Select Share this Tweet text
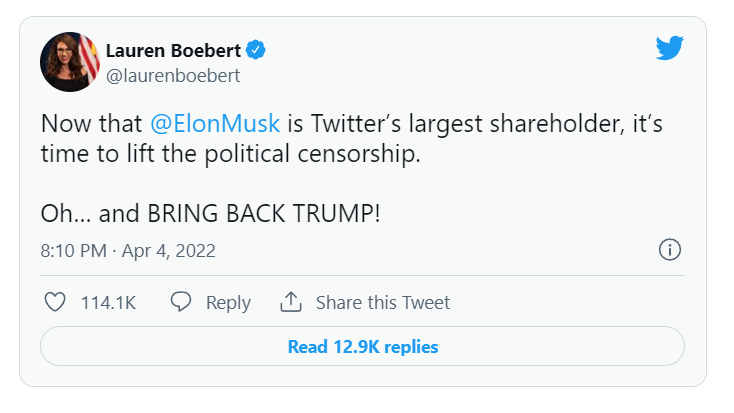This screenshot has height=413, width=734. point(382,302)
